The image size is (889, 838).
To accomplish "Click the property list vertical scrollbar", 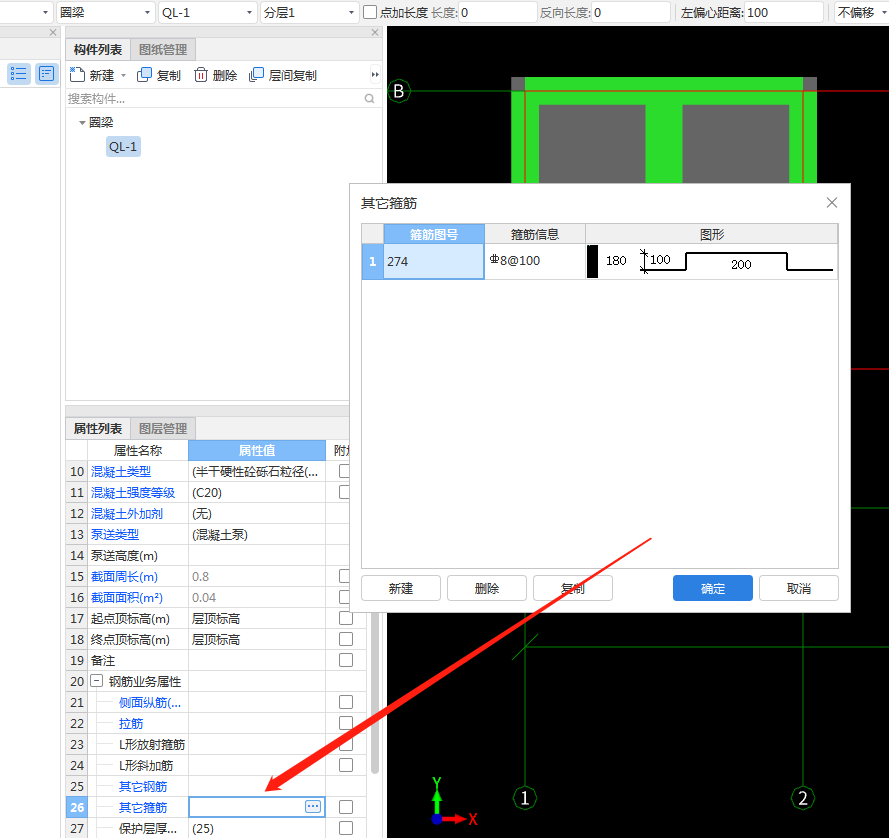I will (374, 692).
